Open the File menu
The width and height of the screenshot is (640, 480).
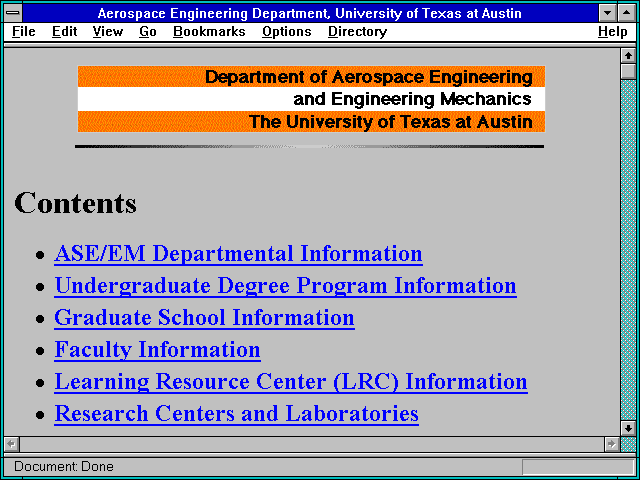[24, 31]
